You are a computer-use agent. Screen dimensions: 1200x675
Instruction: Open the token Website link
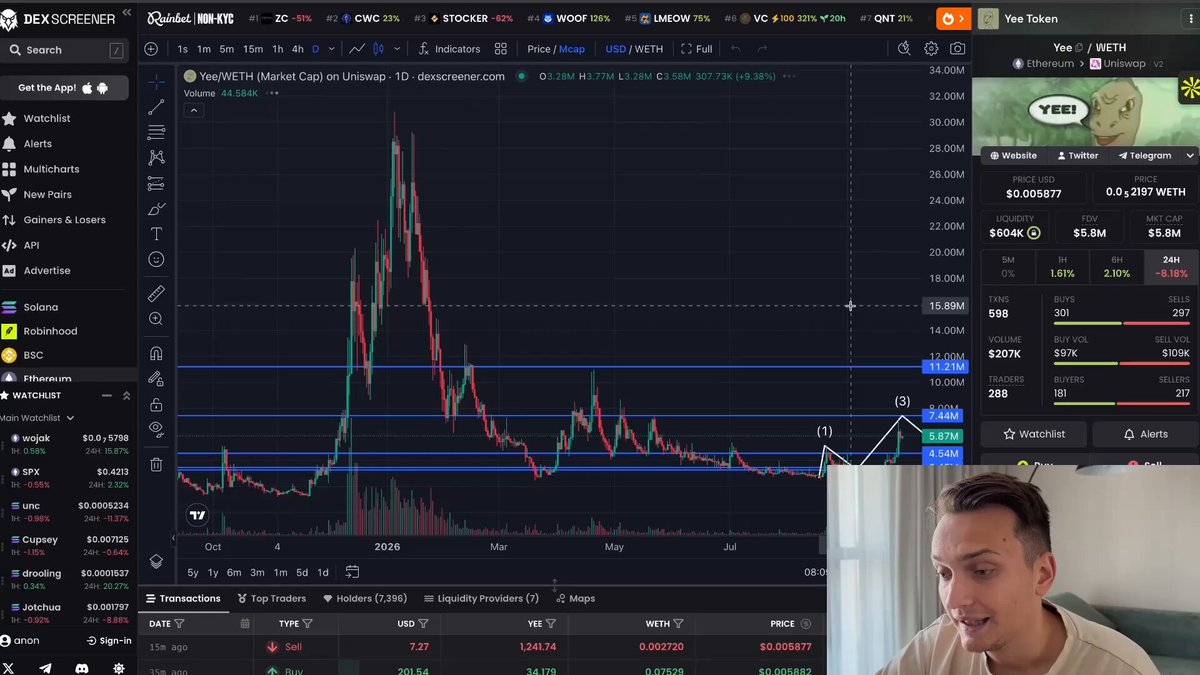(1012, 156)
